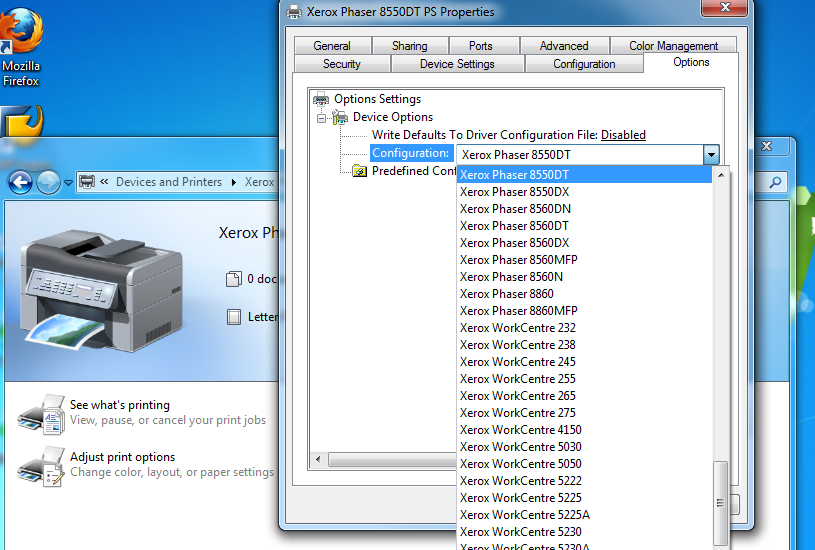
Task: Click the dropdown list scrollbar thumb
Action: (x=720, y=503)
